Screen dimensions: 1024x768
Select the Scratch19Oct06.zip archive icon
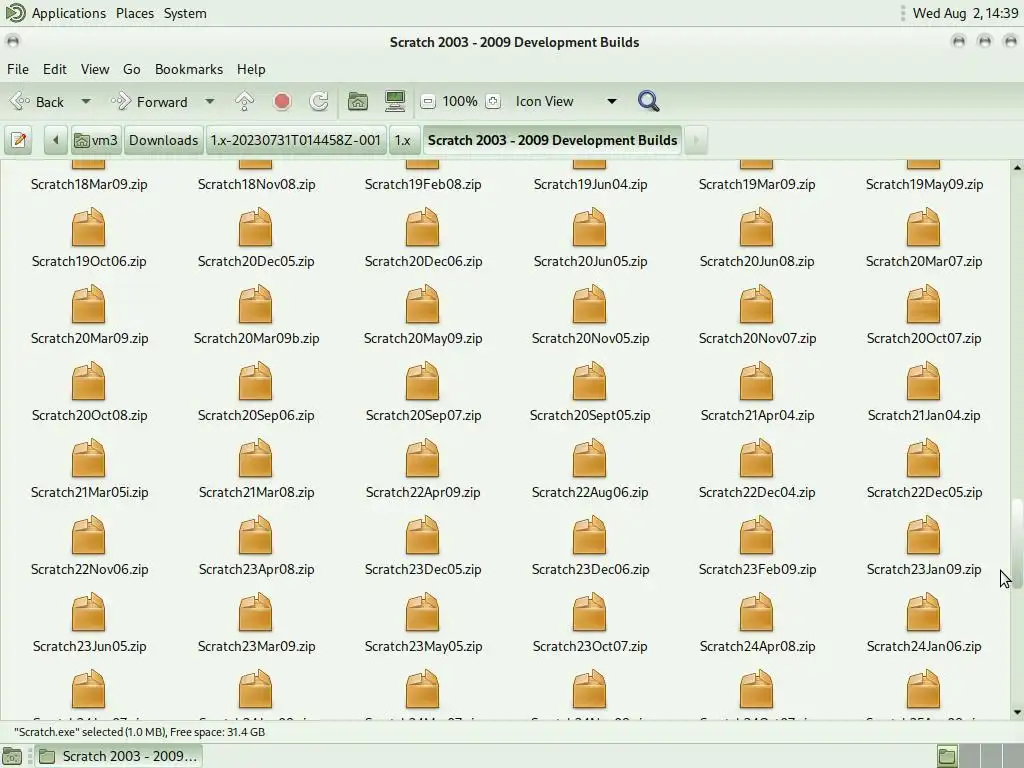click(88, 228)
